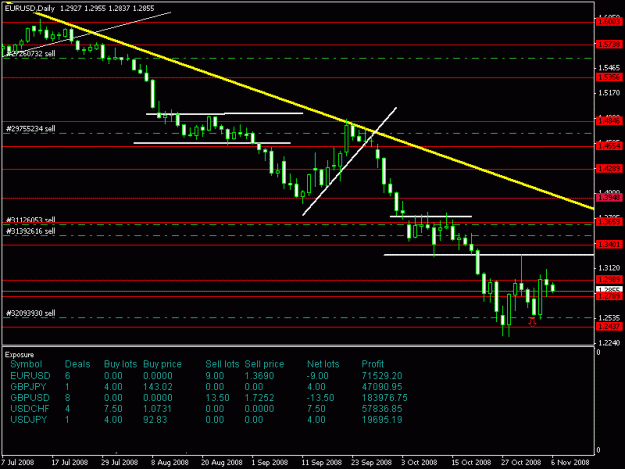Click the 1.4289 red price label
The image size is (625, 469).
pyautogui.click(x=609, y=169)
